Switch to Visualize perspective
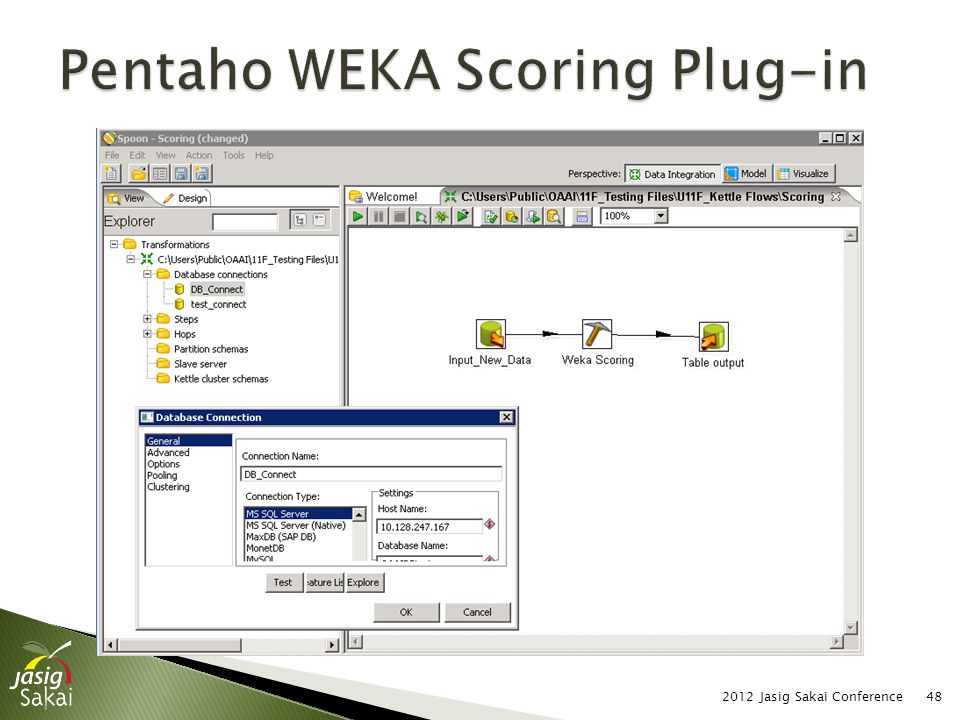This screenshot has width=960, height=720. pos(803,174)
